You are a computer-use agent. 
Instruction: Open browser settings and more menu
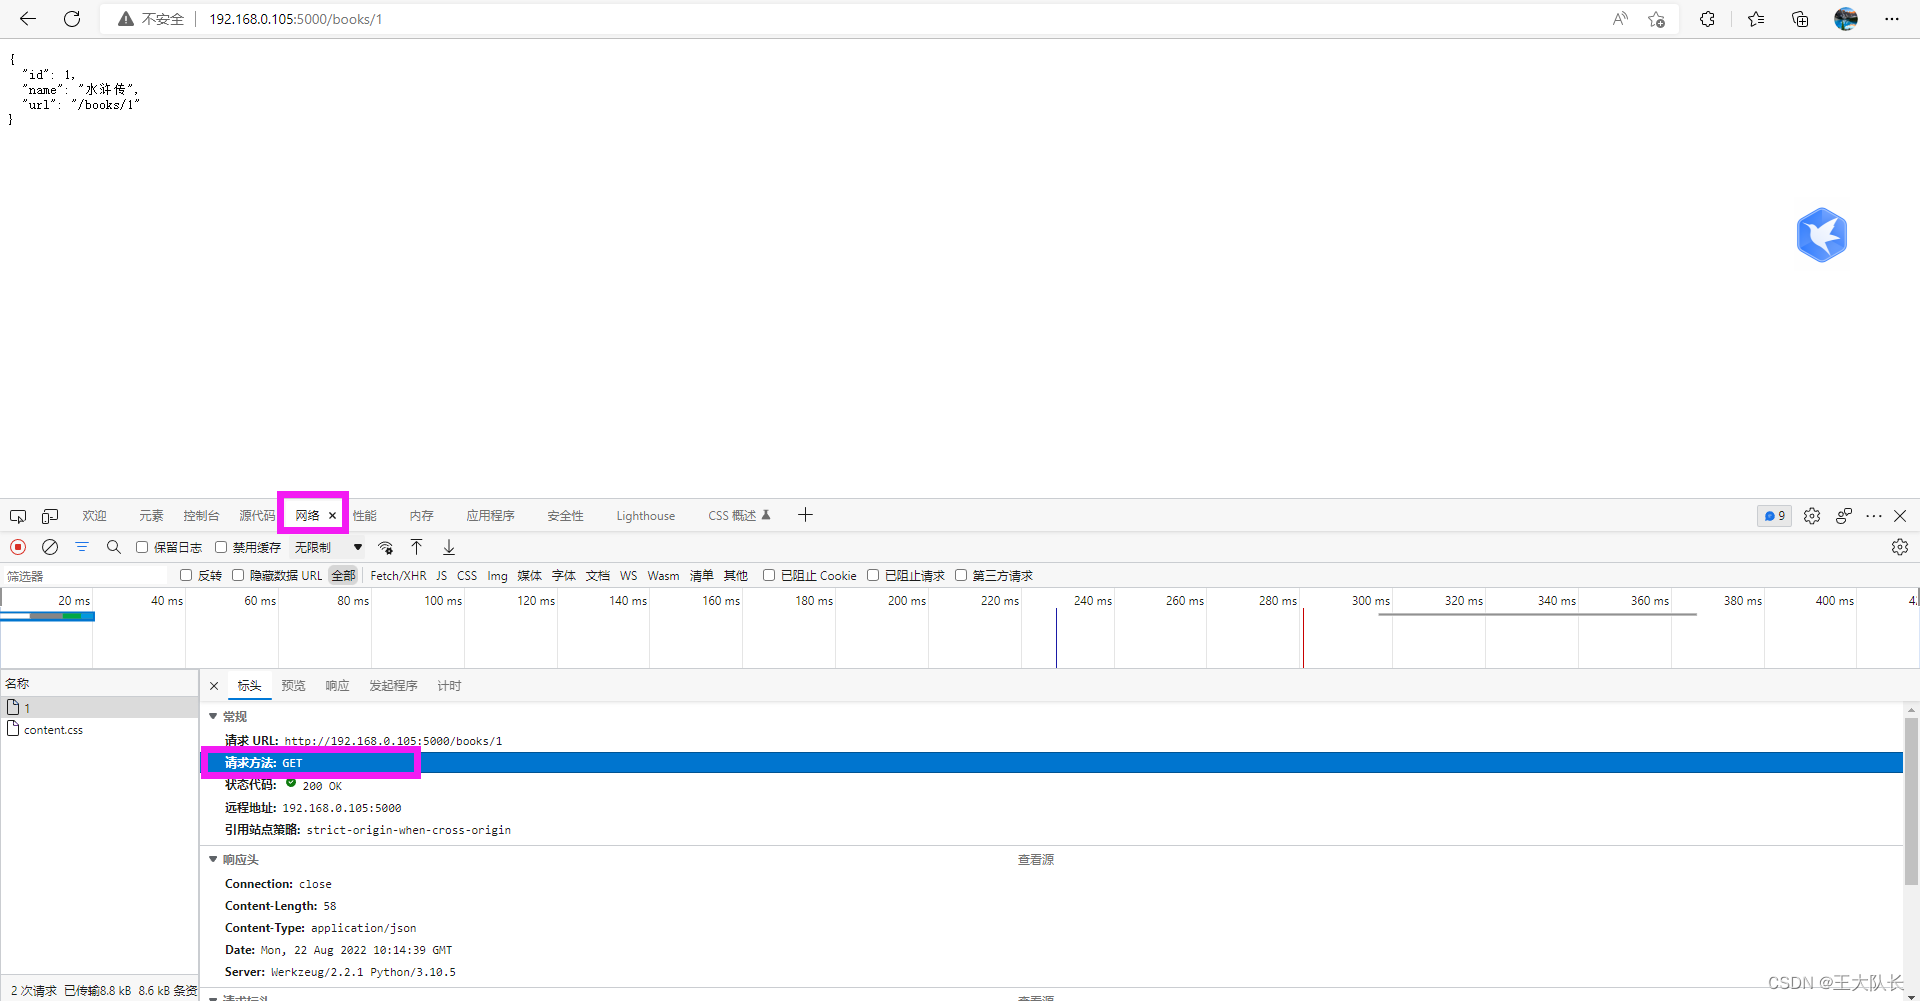point(1892,19)
